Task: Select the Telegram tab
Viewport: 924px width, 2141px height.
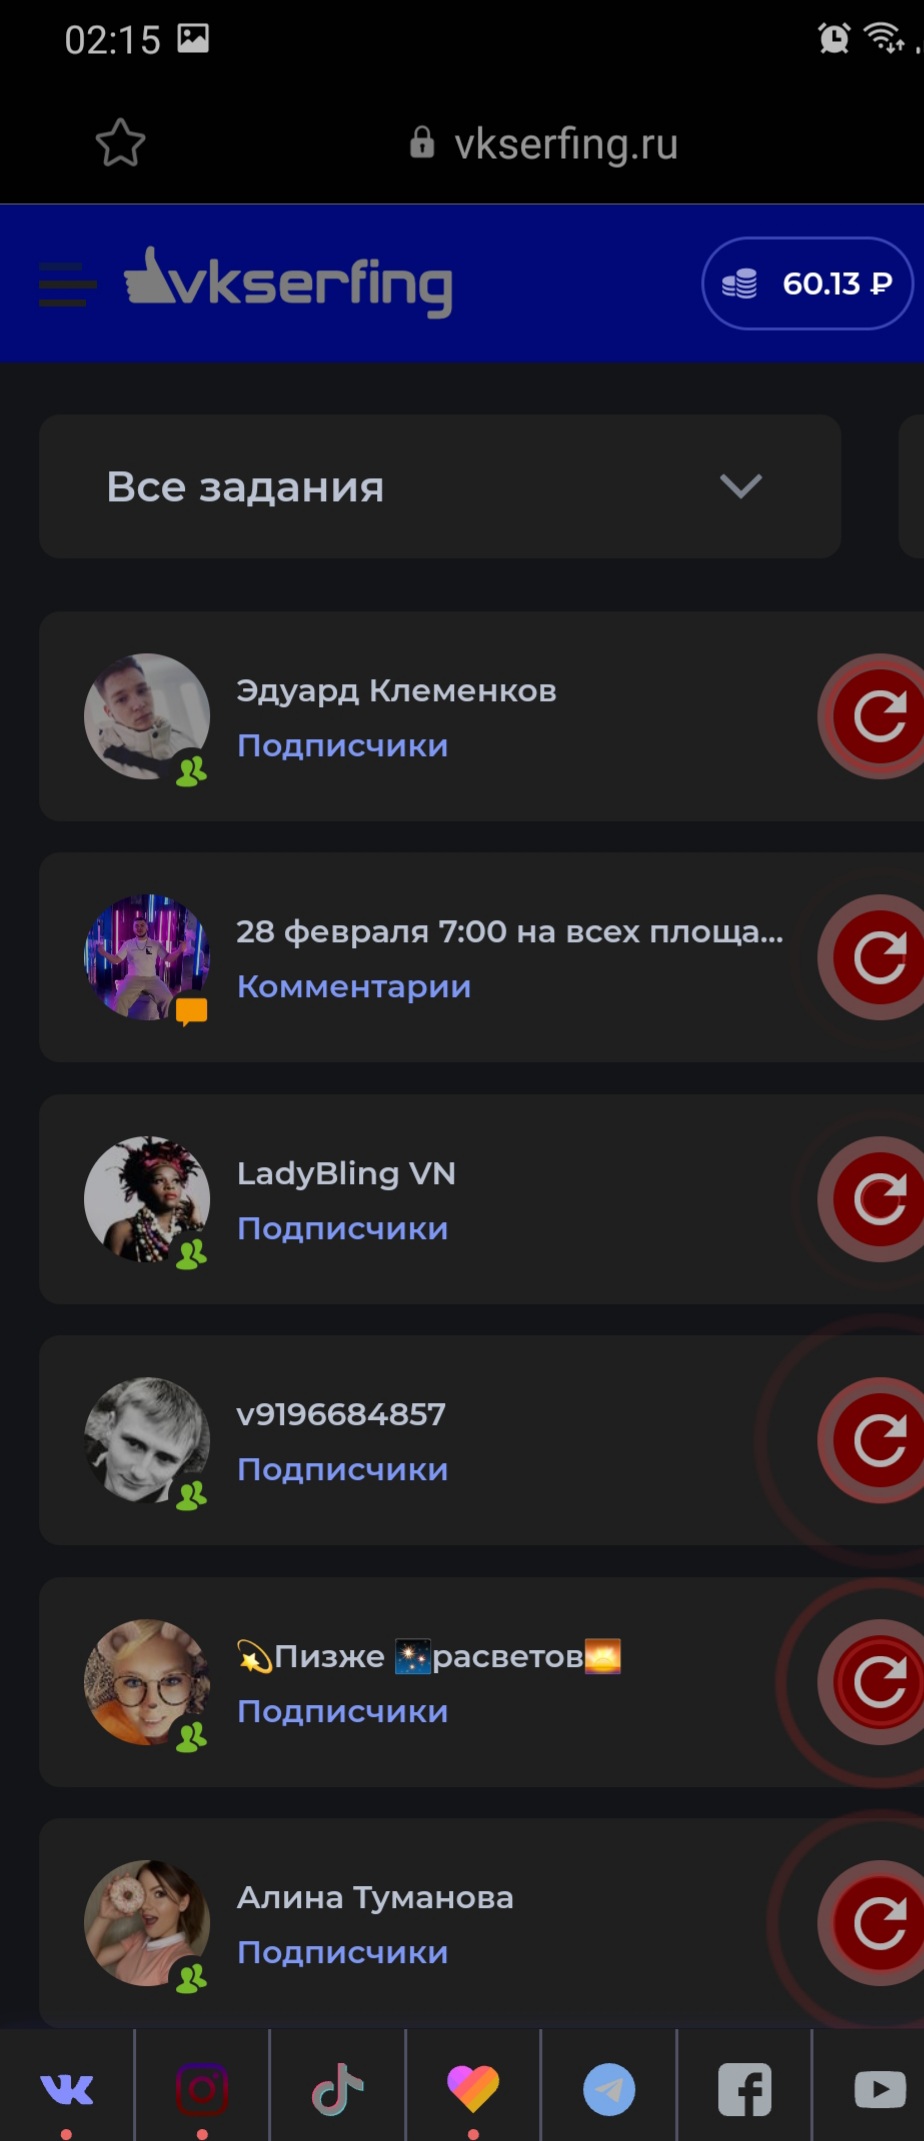Action: (x=609, y=2088)
